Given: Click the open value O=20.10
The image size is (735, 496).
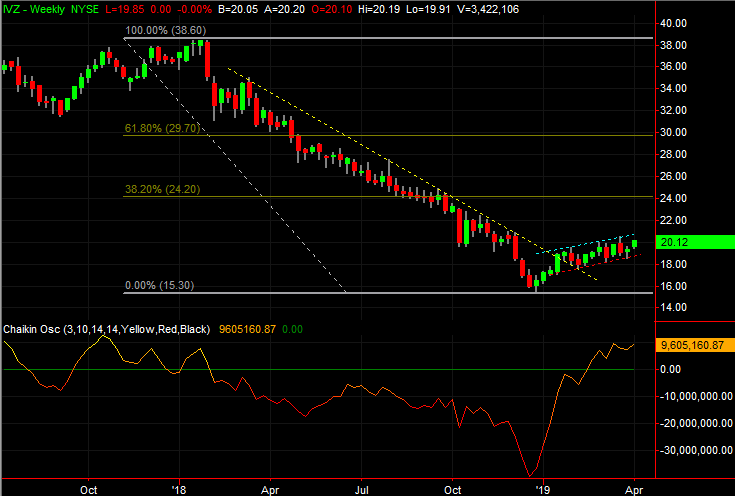Looking at the screenshot, I should pos(331,9).
